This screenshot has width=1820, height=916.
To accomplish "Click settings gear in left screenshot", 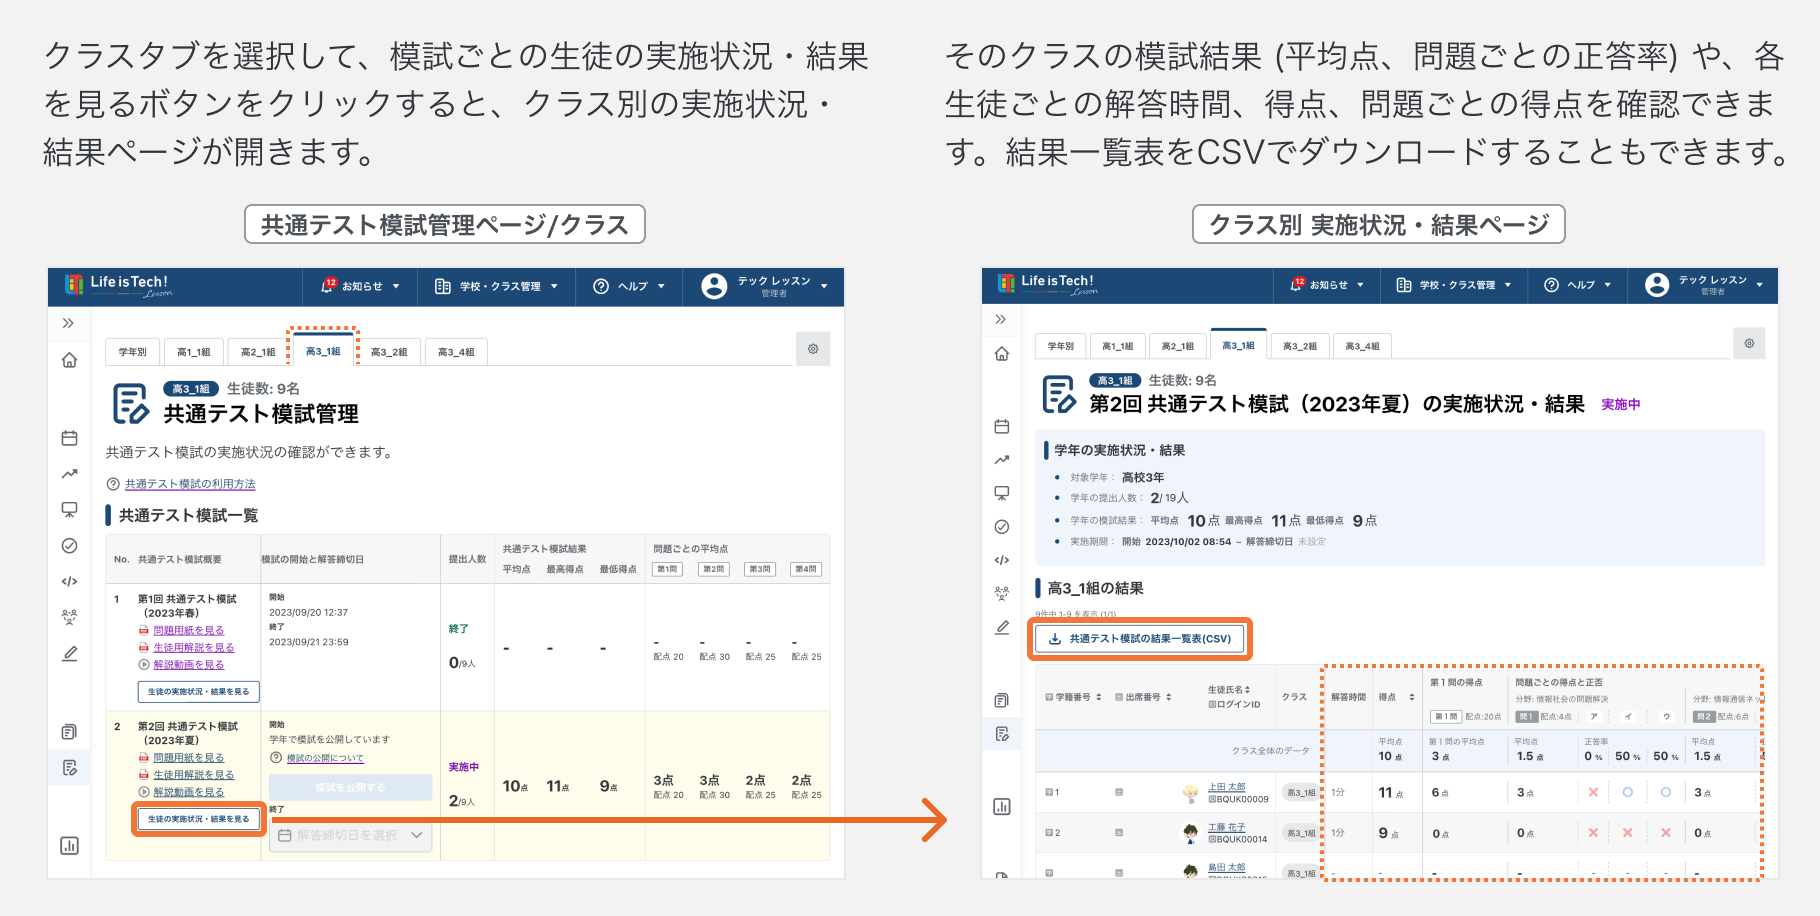I will click(x=813, y=349).
